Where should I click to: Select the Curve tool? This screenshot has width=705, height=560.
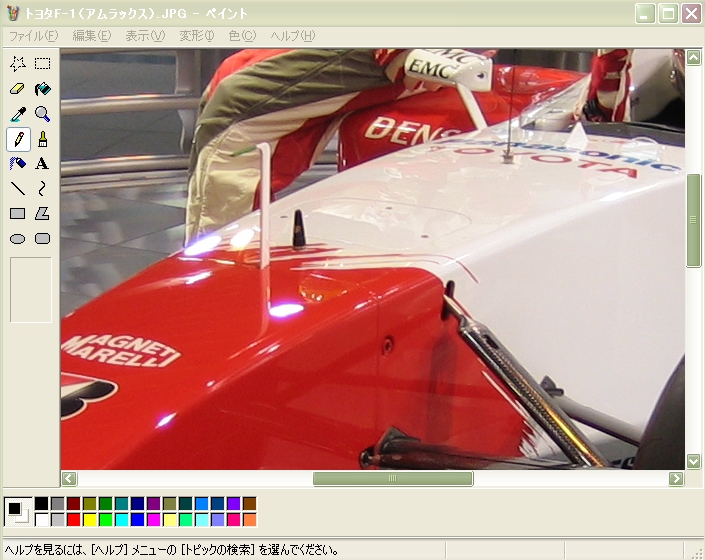coord(42,188)
